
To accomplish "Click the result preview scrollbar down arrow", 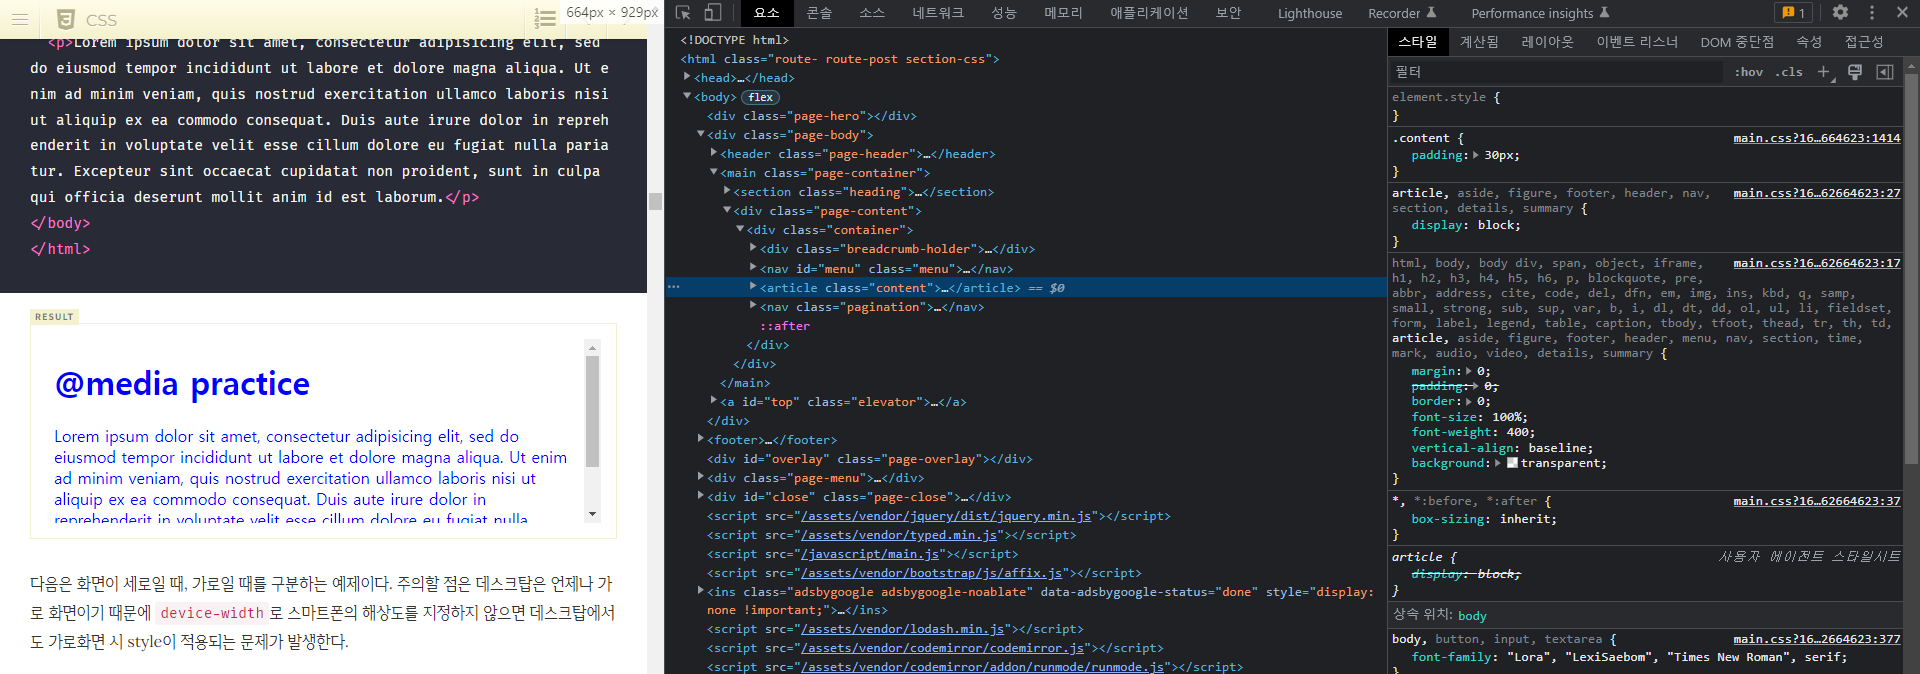I will coord(592,514).
